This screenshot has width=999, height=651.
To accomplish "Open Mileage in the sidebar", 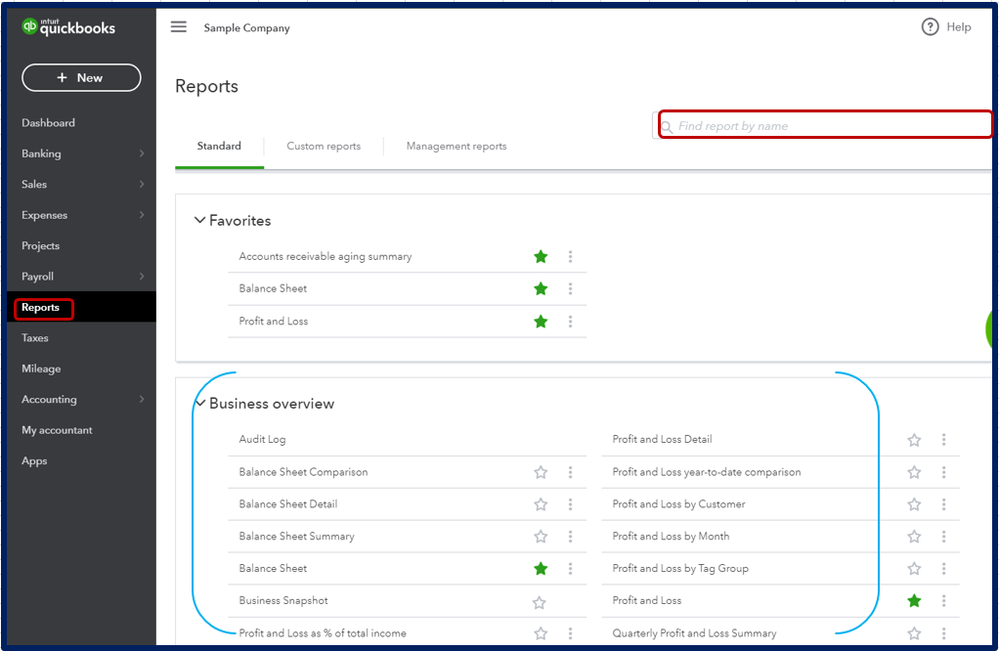I will coord(41,369).
